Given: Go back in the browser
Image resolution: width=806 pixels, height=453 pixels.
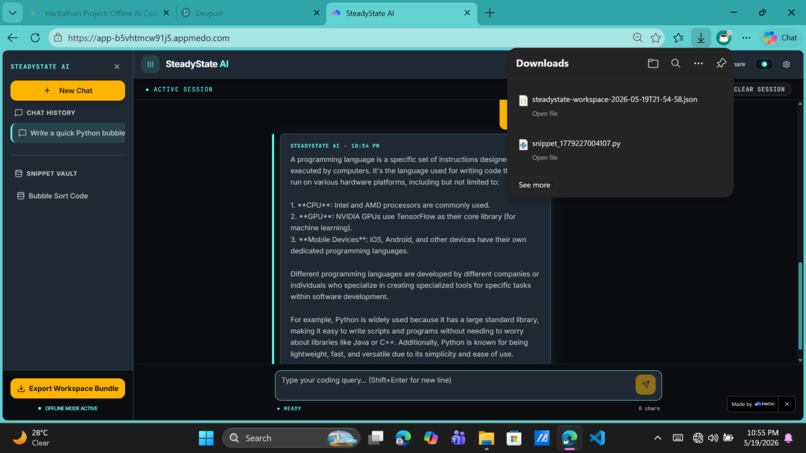Looking at the screenshot, I should tap(13, 38).
